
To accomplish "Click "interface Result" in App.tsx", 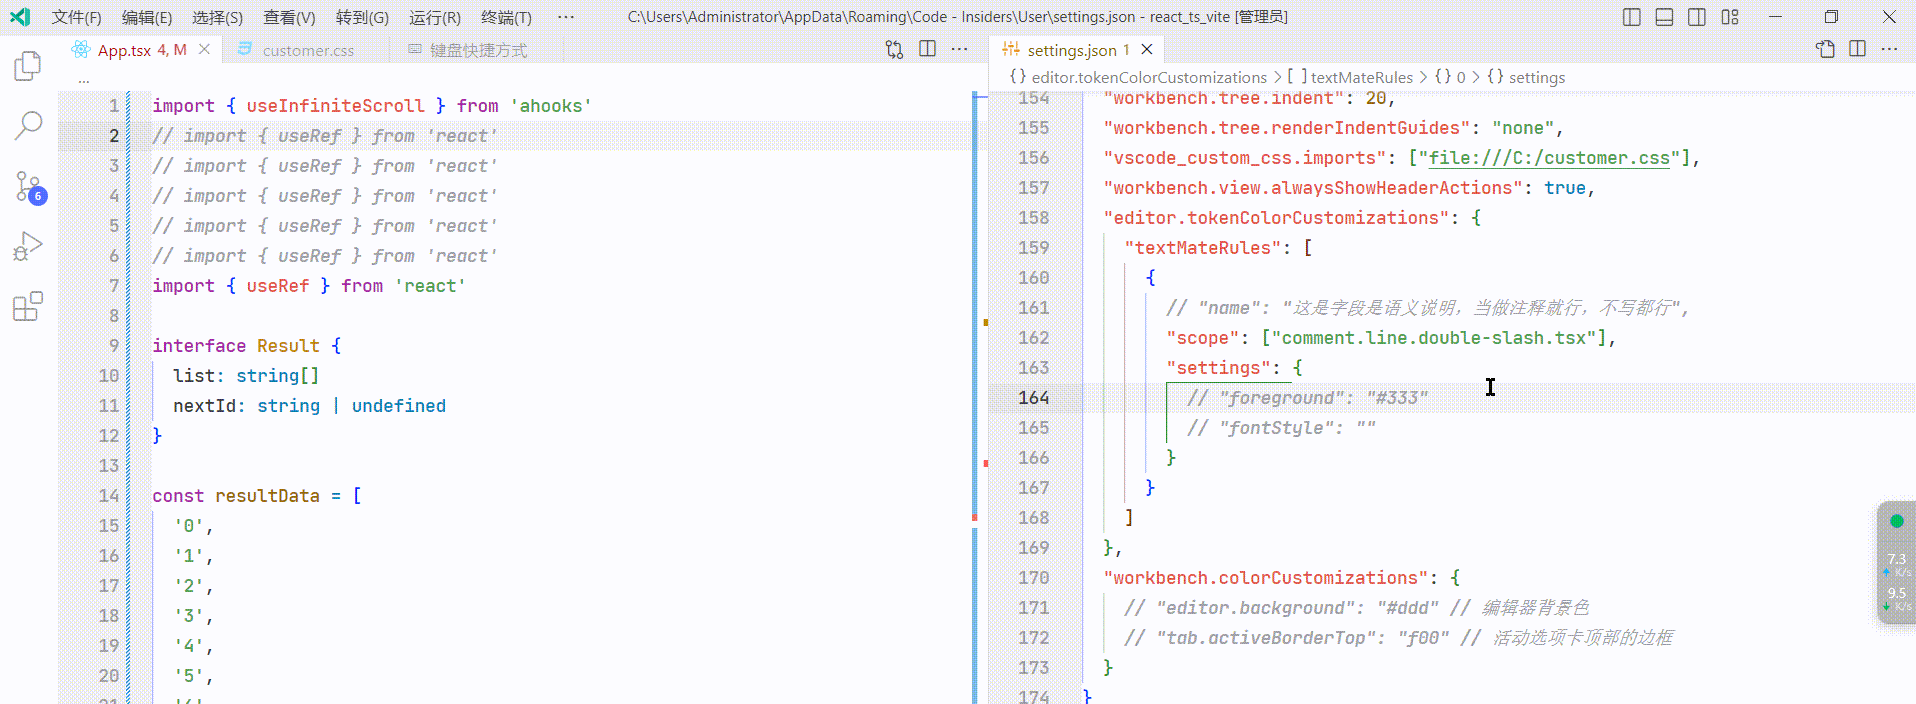I will click(x=235, y=345).
